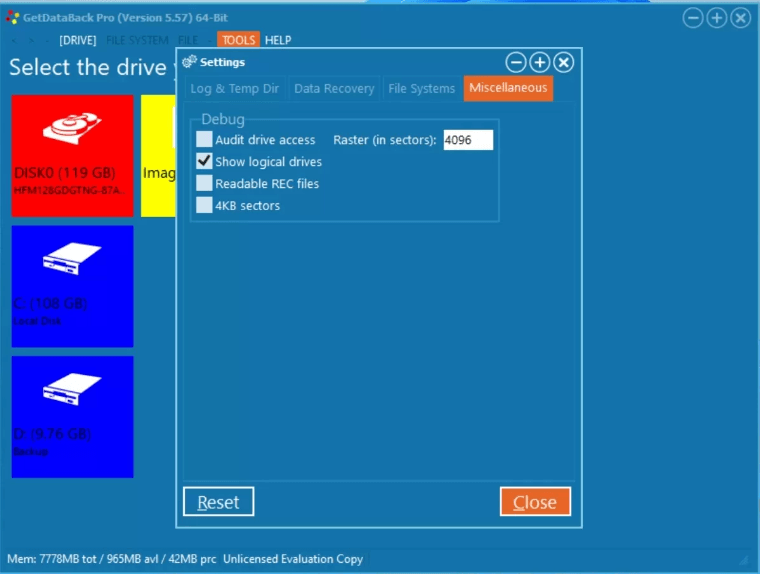Click the FILE SYSTEM step in menu bar
760x574 pixels.
coord(137,40)
